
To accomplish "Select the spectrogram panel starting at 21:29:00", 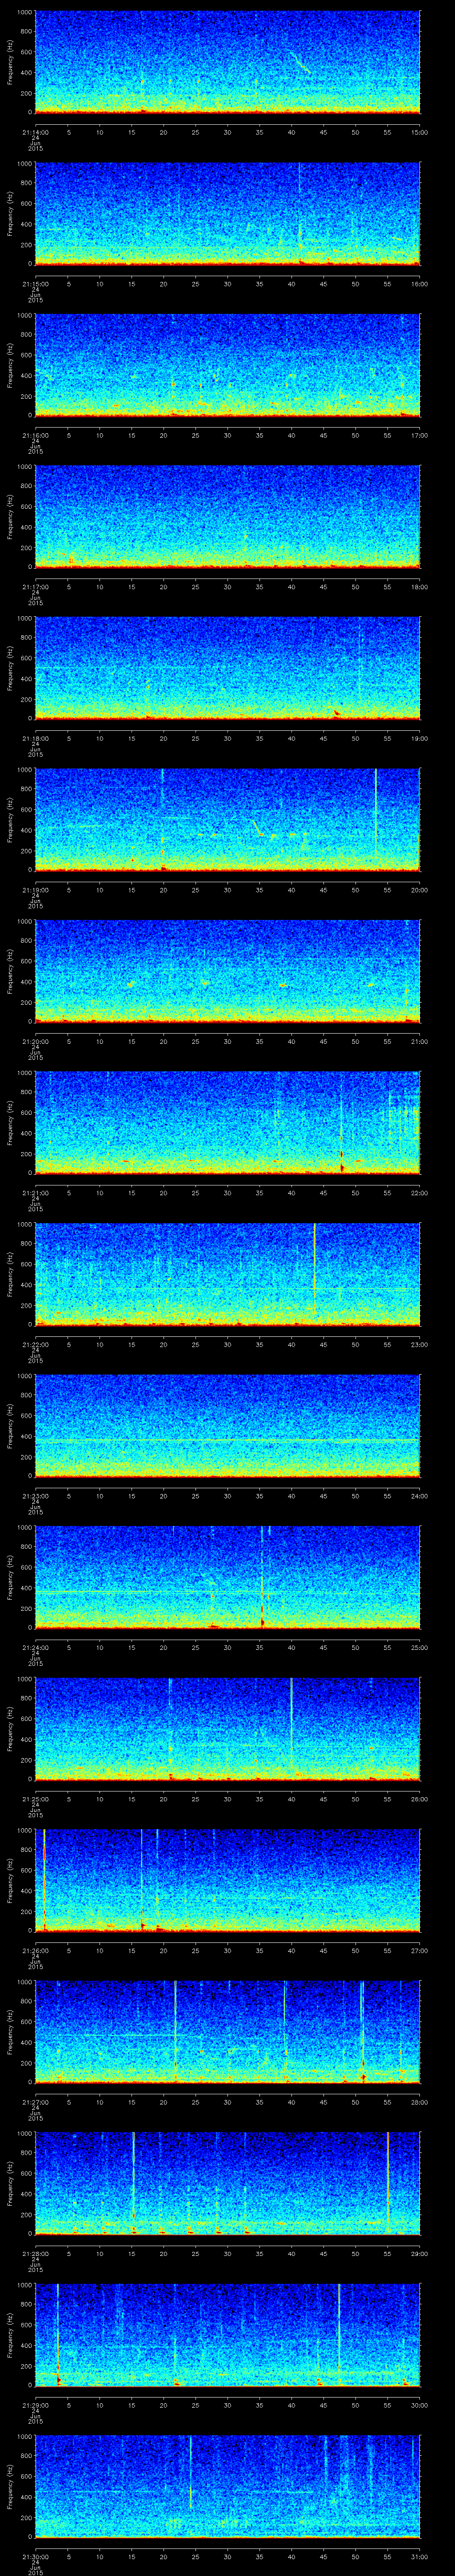I will coord(227,2335).
